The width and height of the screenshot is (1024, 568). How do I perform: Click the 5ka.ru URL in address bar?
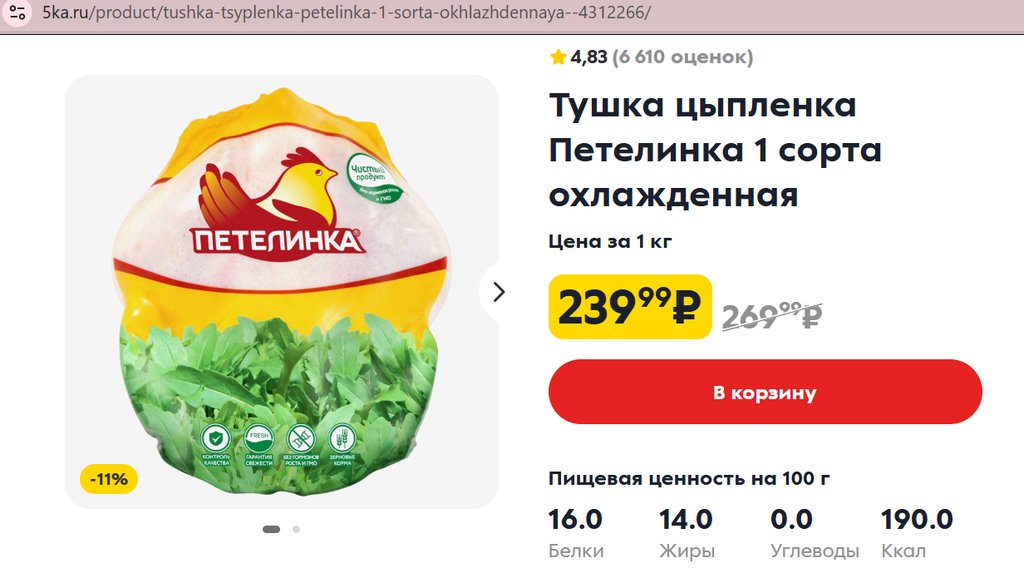tap(346, 12)
